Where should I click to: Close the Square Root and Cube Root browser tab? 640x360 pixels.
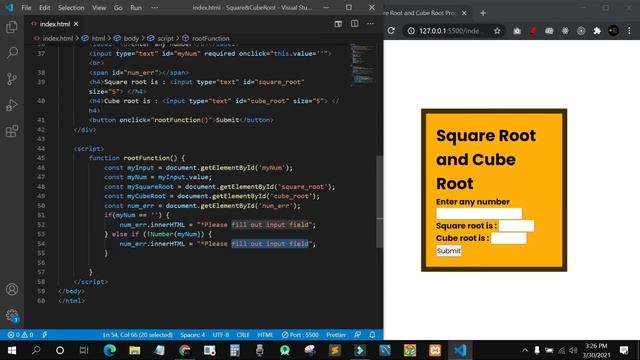click(464, 13)
